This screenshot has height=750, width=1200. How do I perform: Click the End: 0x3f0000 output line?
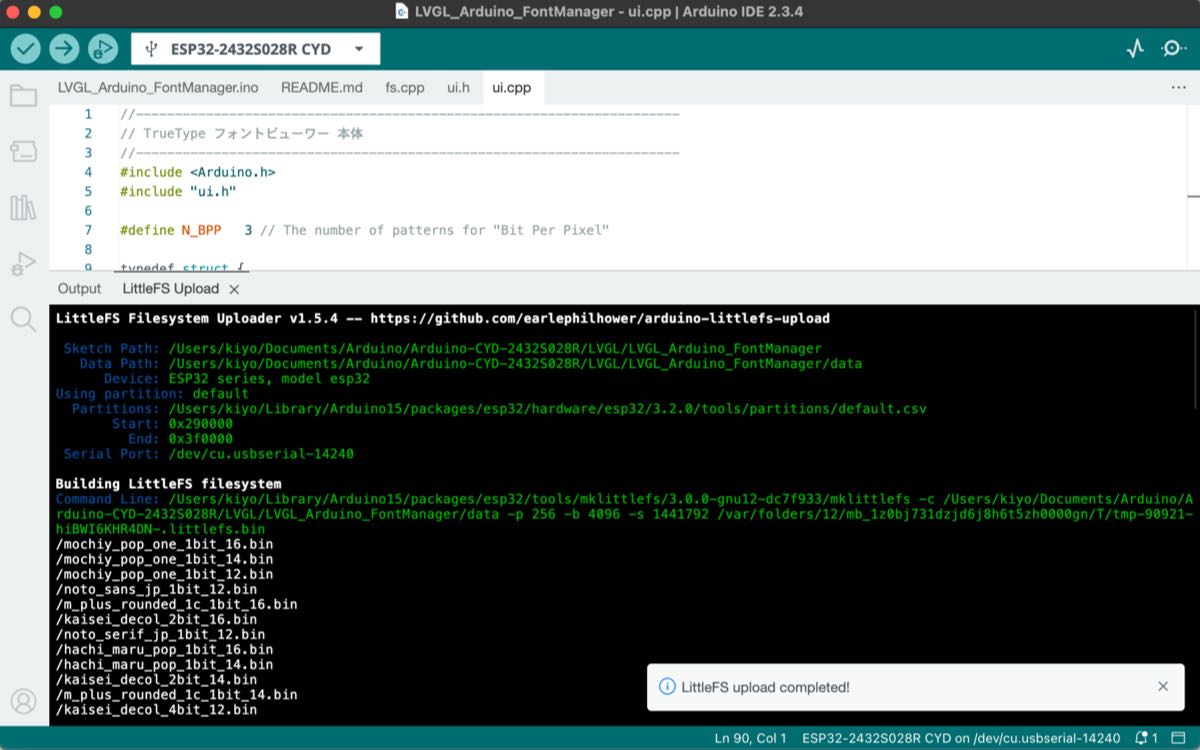click(x=181, y=439)
